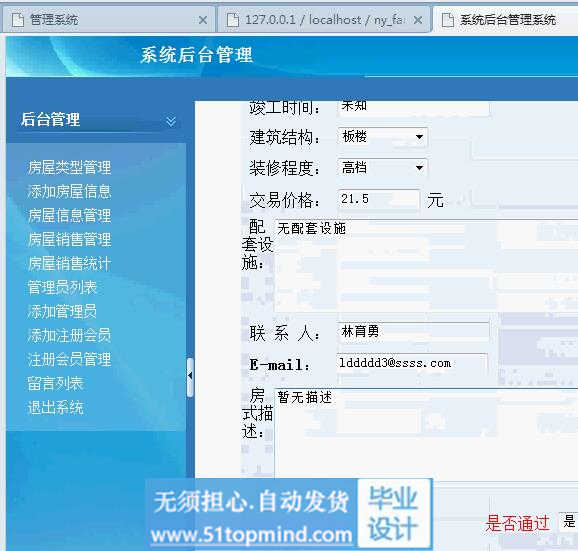The image size is (578, 551).
Task: Open the 留言列表 page
Action: click(x=55, y=384)
